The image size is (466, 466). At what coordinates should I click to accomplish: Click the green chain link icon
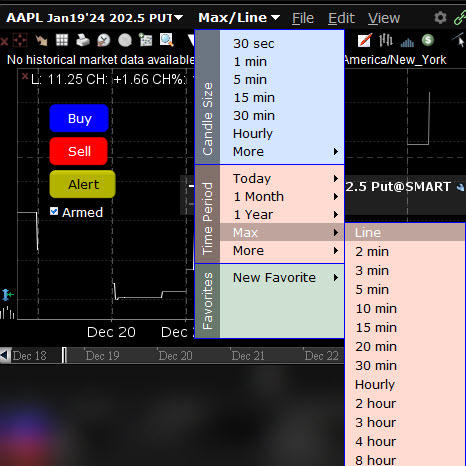(460, 17)
